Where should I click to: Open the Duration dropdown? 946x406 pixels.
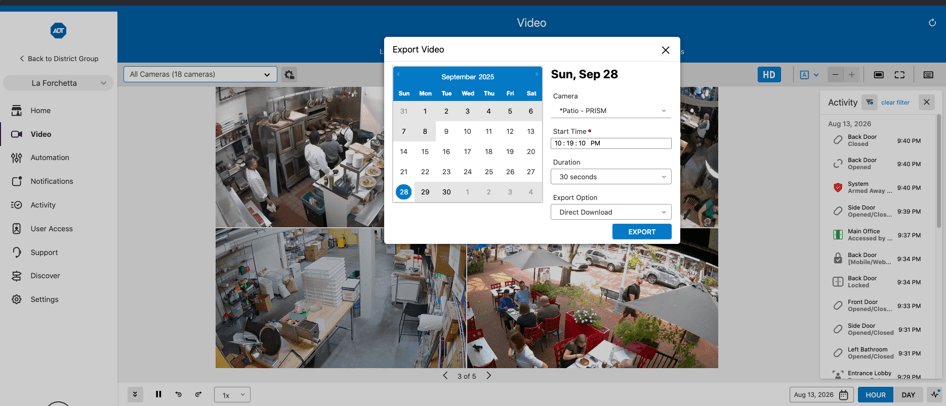[x=611, y=177]
